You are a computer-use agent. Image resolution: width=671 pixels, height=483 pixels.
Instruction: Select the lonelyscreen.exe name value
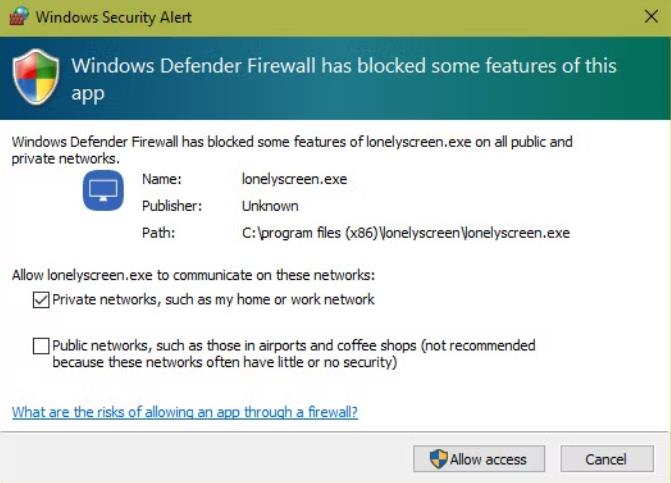294,179
